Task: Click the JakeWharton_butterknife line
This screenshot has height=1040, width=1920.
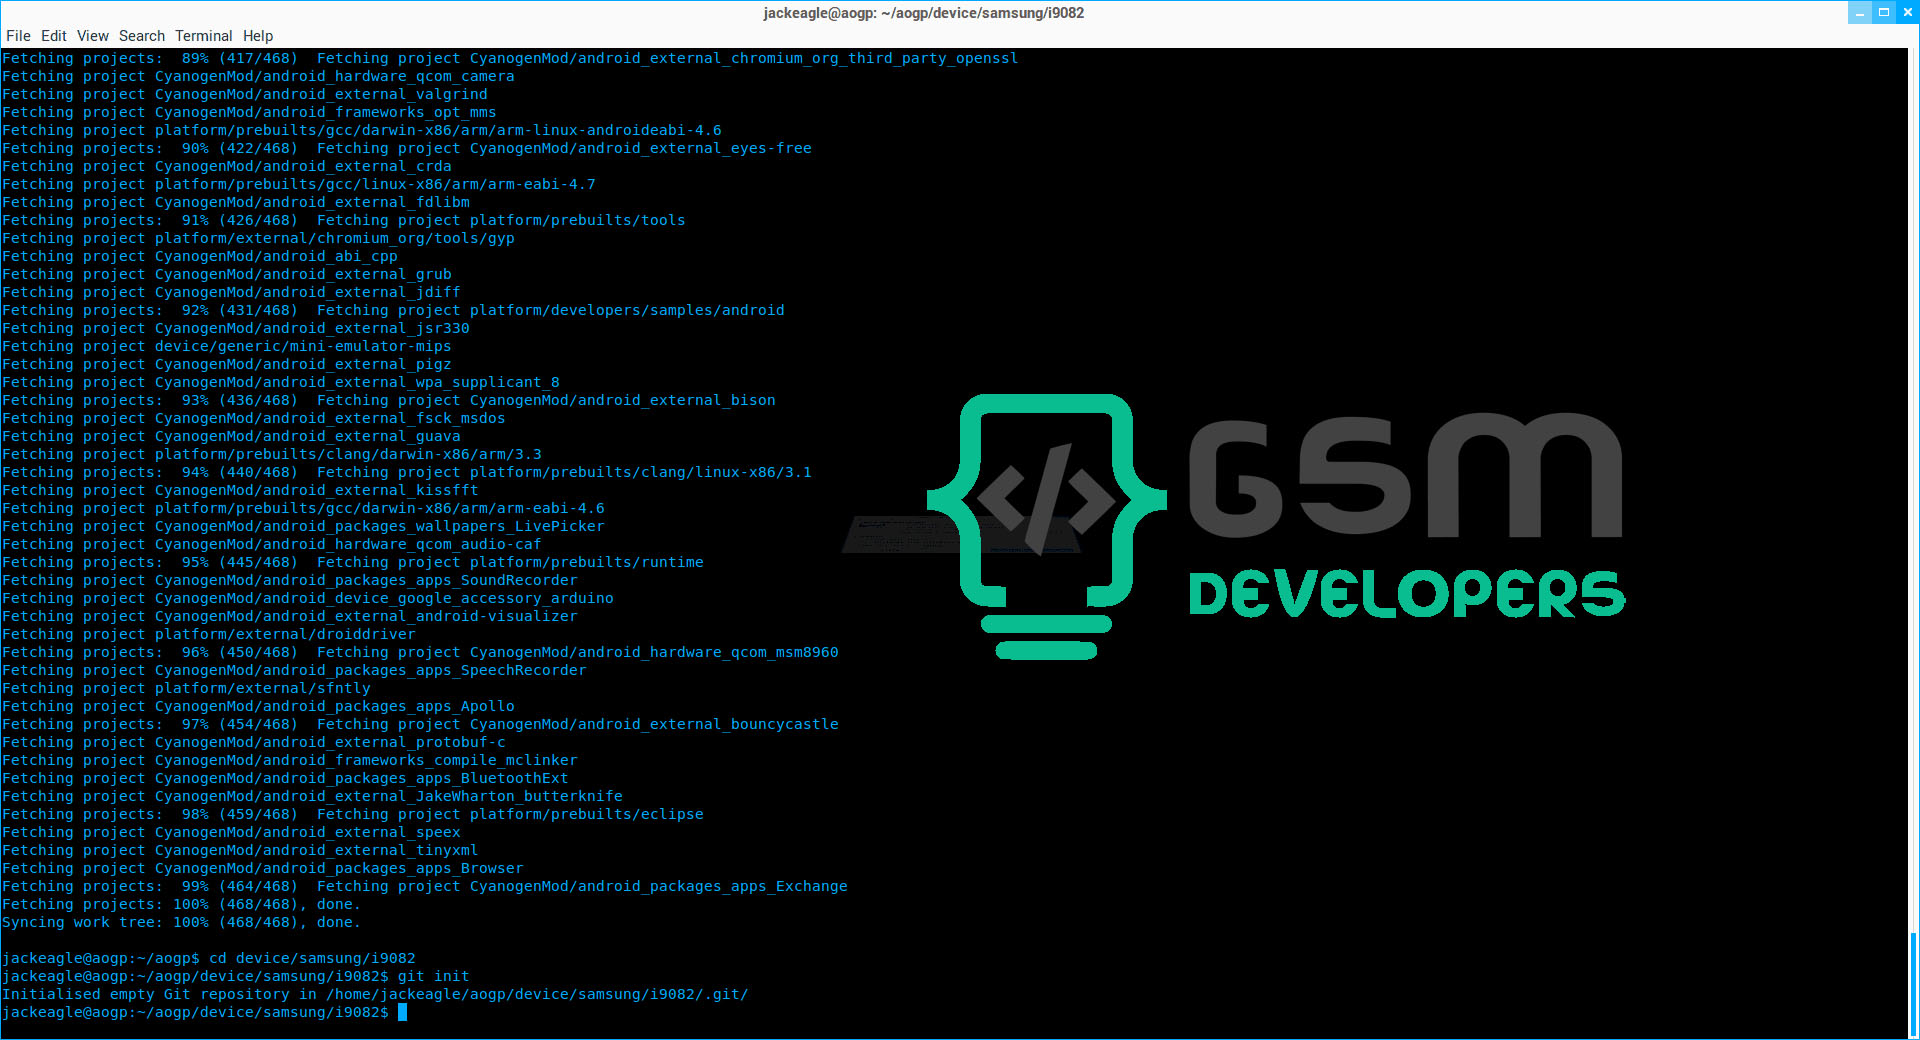Action: coord(312,796)
